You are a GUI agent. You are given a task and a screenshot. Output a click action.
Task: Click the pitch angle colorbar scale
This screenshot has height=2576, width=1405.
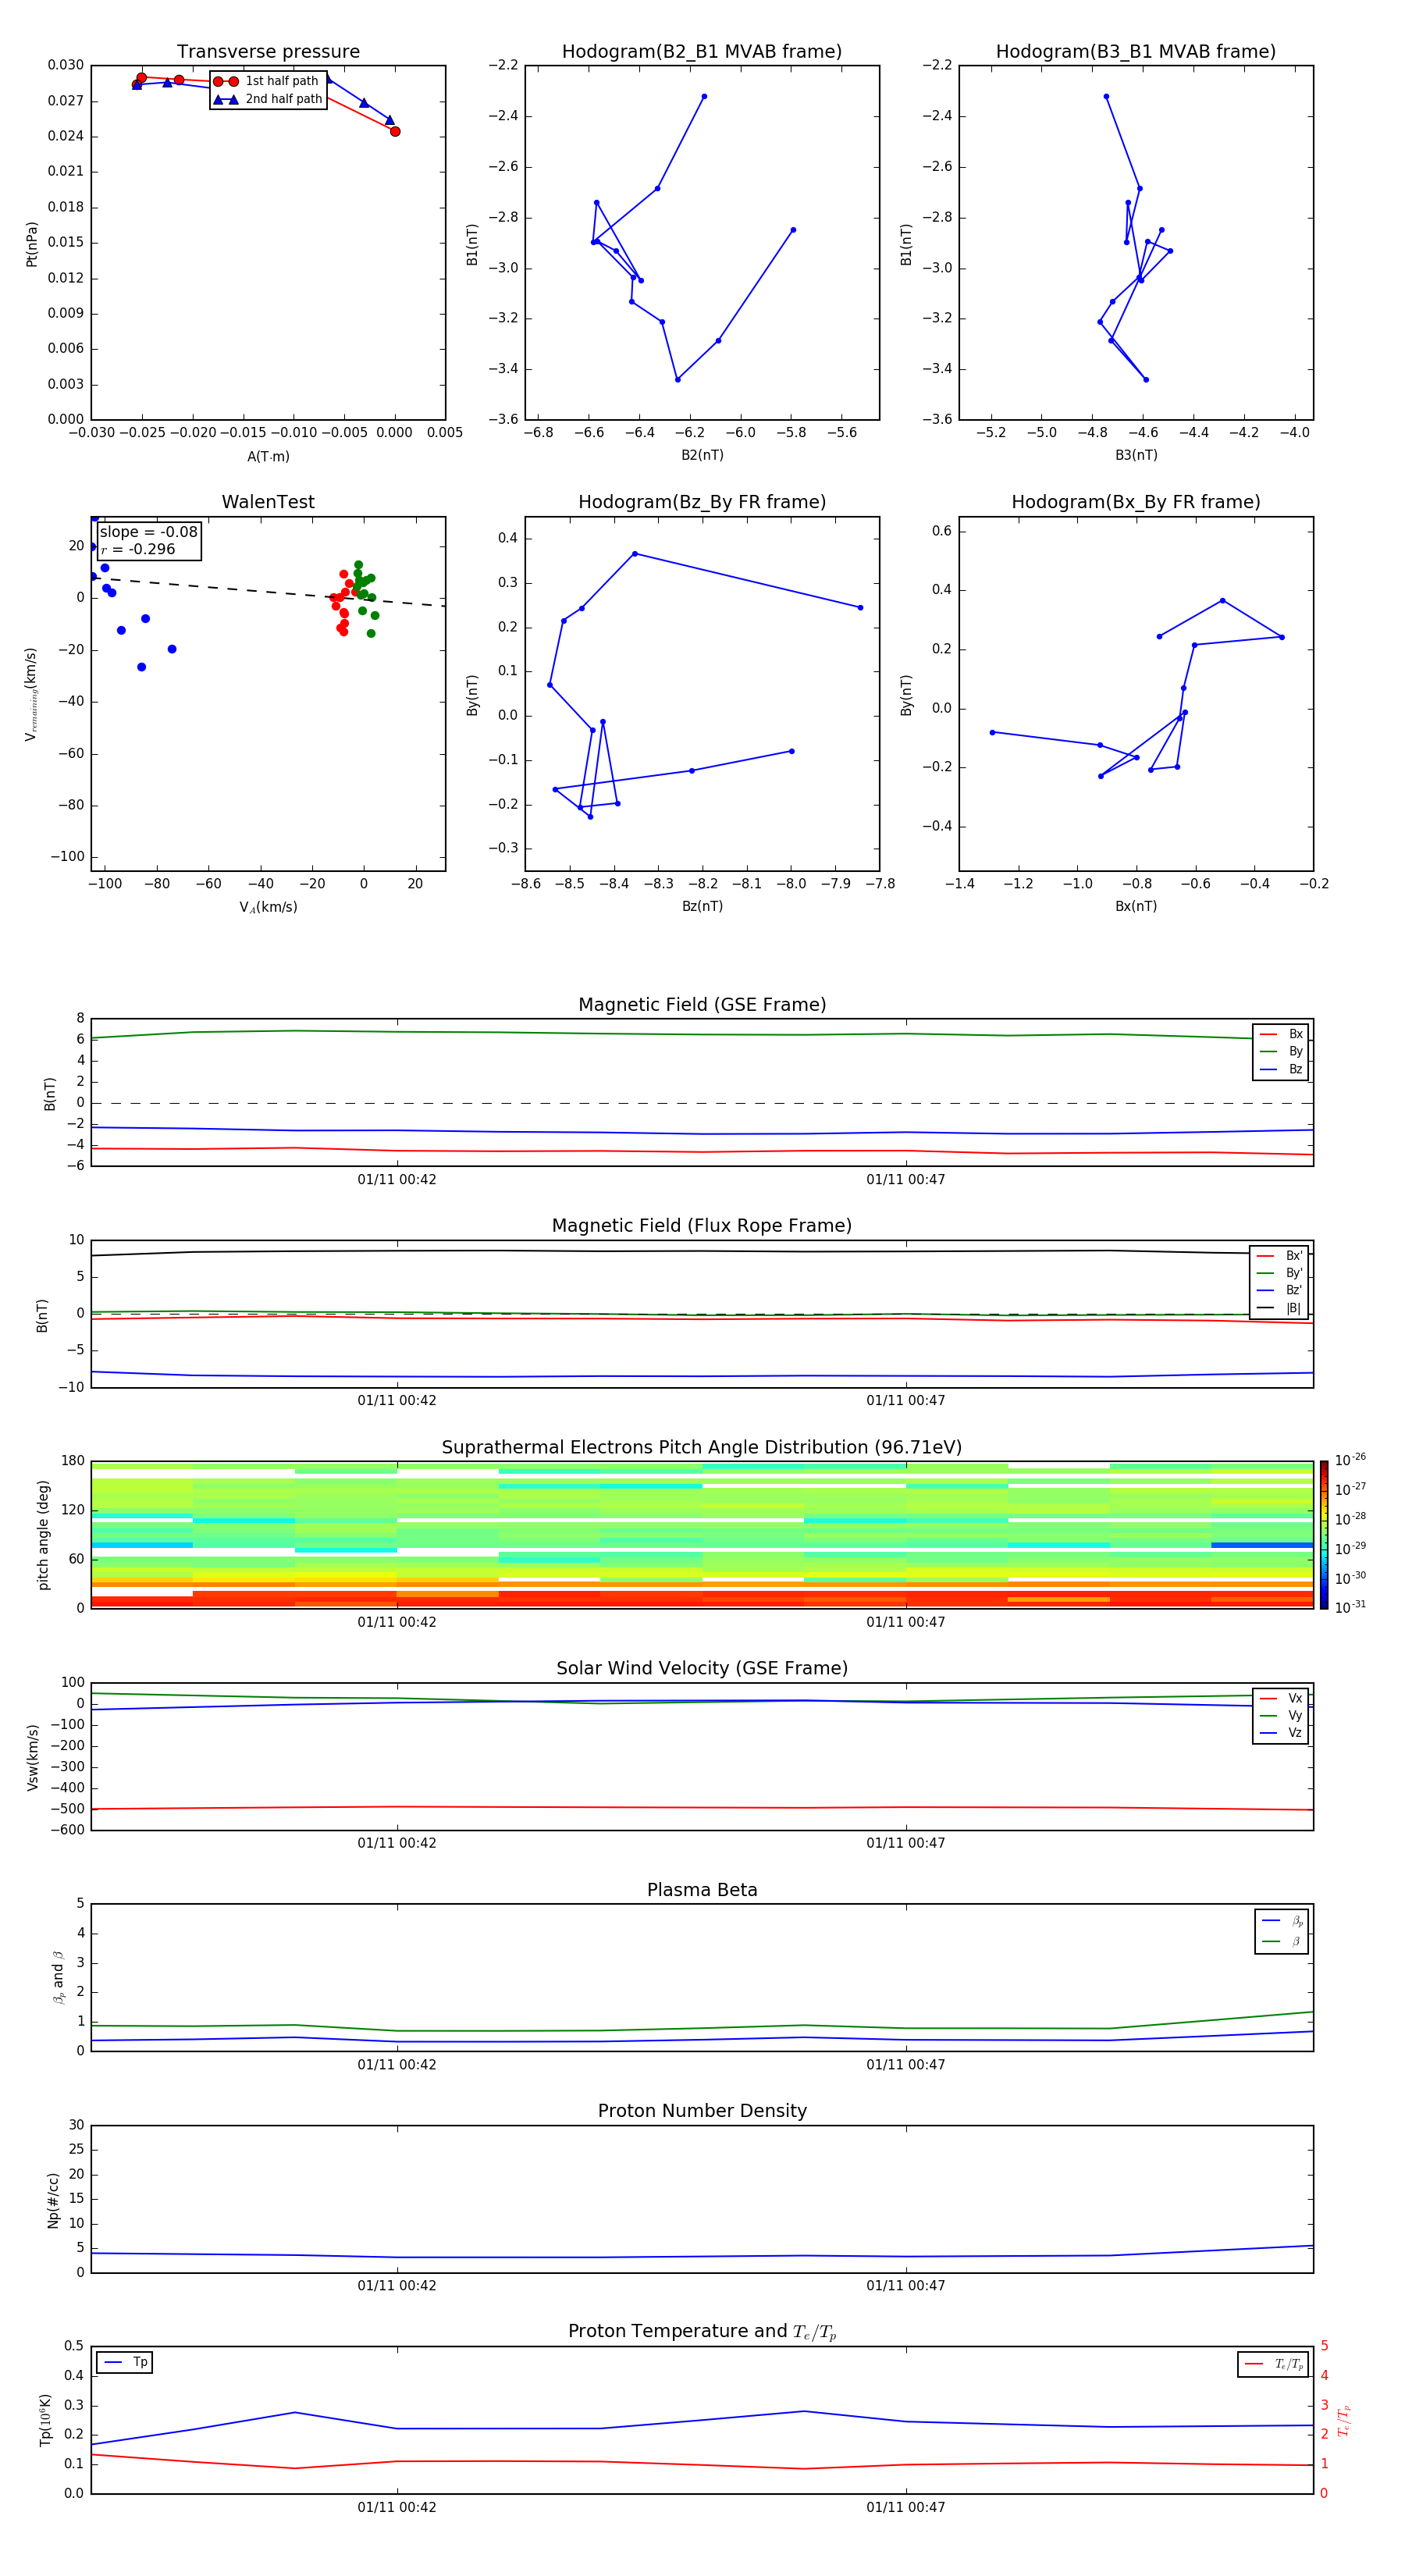pyautogui.click(x=1324, y=1535)
